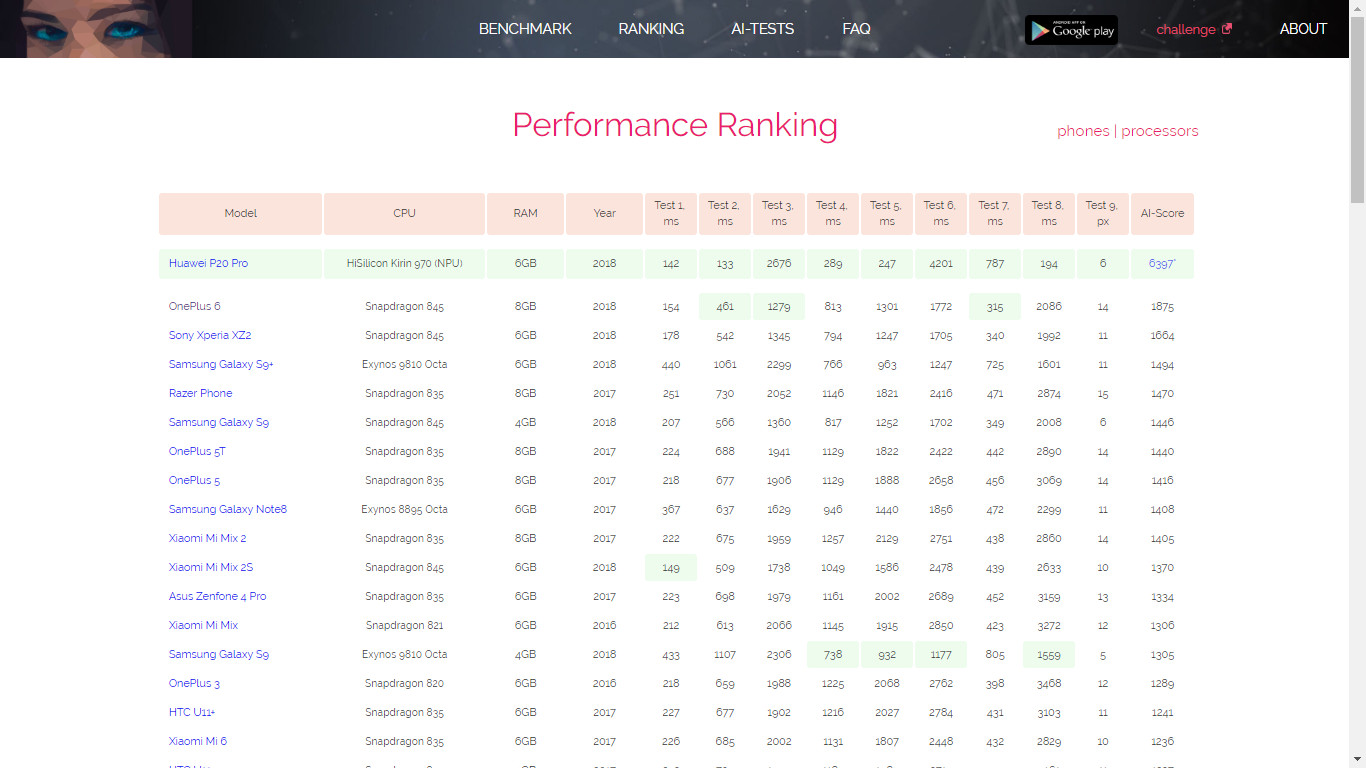This screenshot has width=1366, height=768.
Task: Open the Xiaomi Mi Mix 2S link
Action: pyautogui.click(x=211, y=568)
